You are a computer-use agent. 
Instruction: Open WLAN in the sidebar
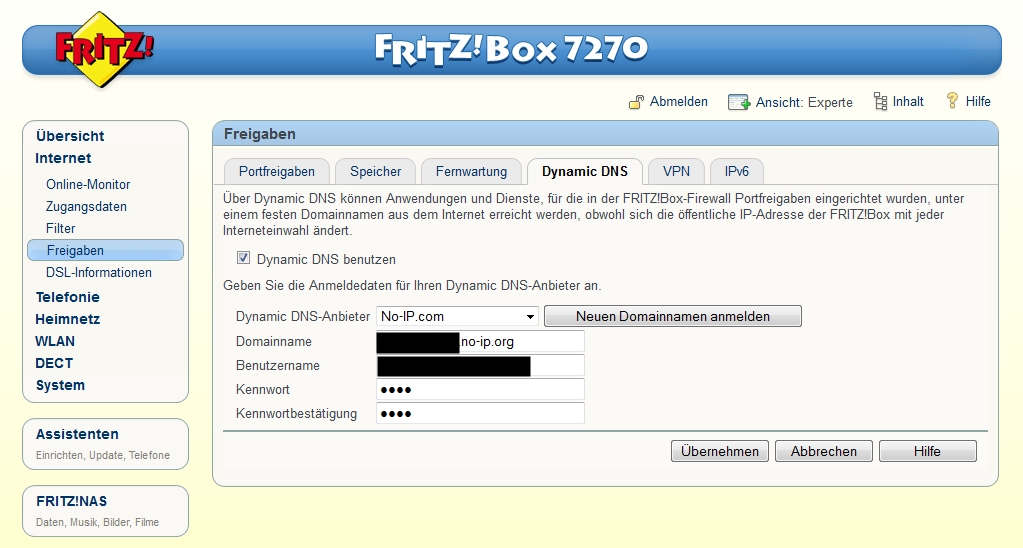55,342
